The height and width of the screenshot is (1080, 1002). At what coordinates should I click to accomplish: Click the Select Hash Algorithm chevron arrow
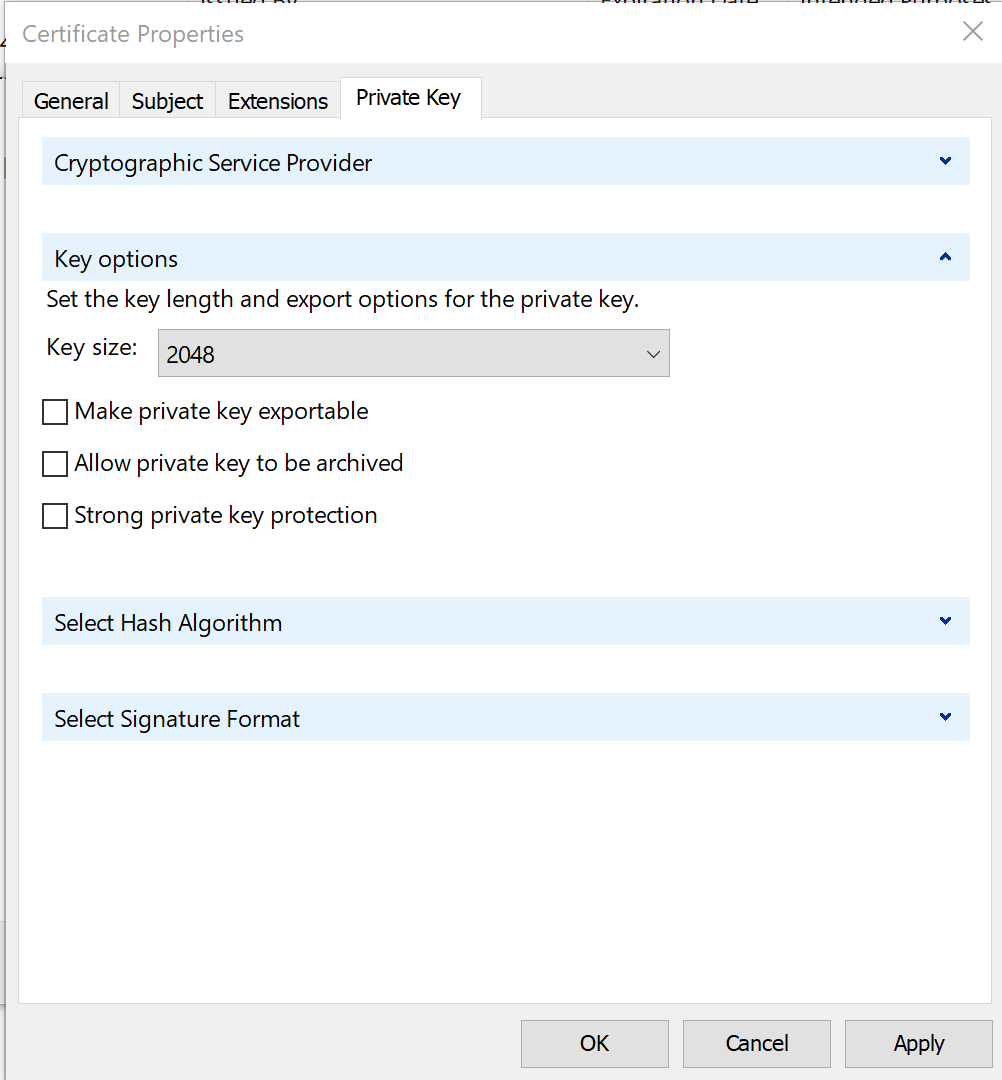pyautogui.click(x=945, y=621)
